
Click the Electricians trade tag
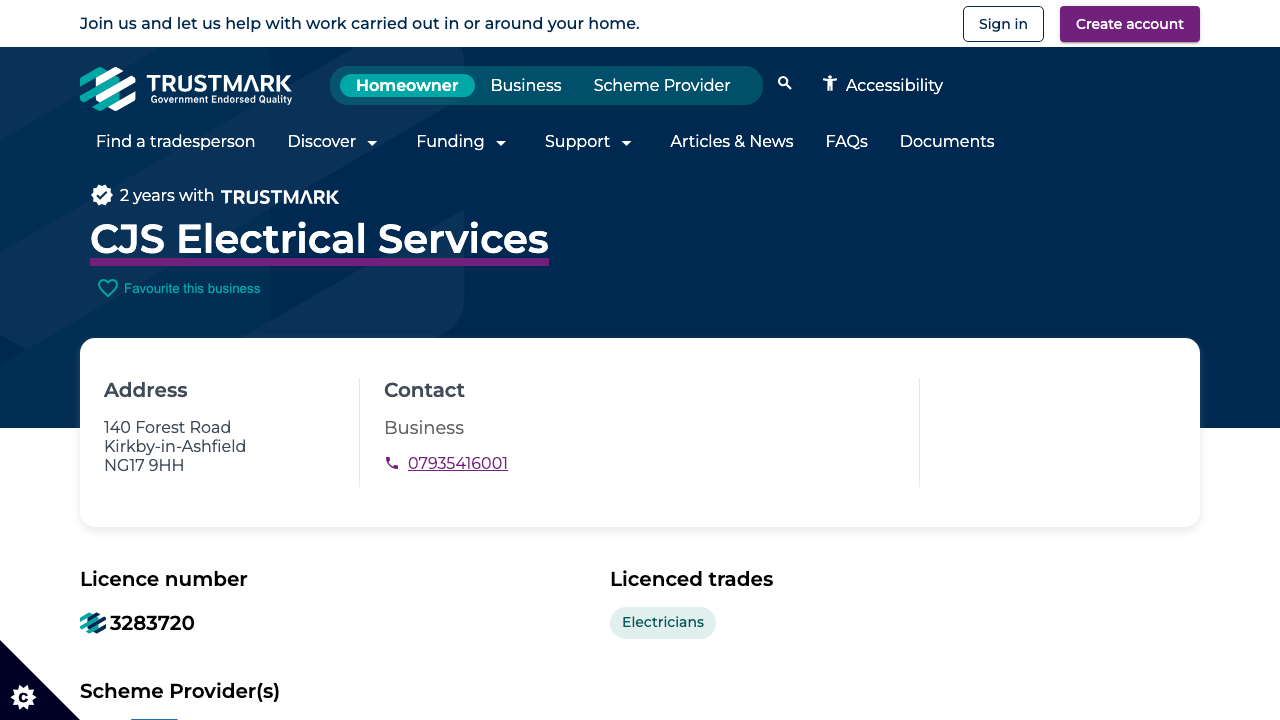[x=662, y=622]
